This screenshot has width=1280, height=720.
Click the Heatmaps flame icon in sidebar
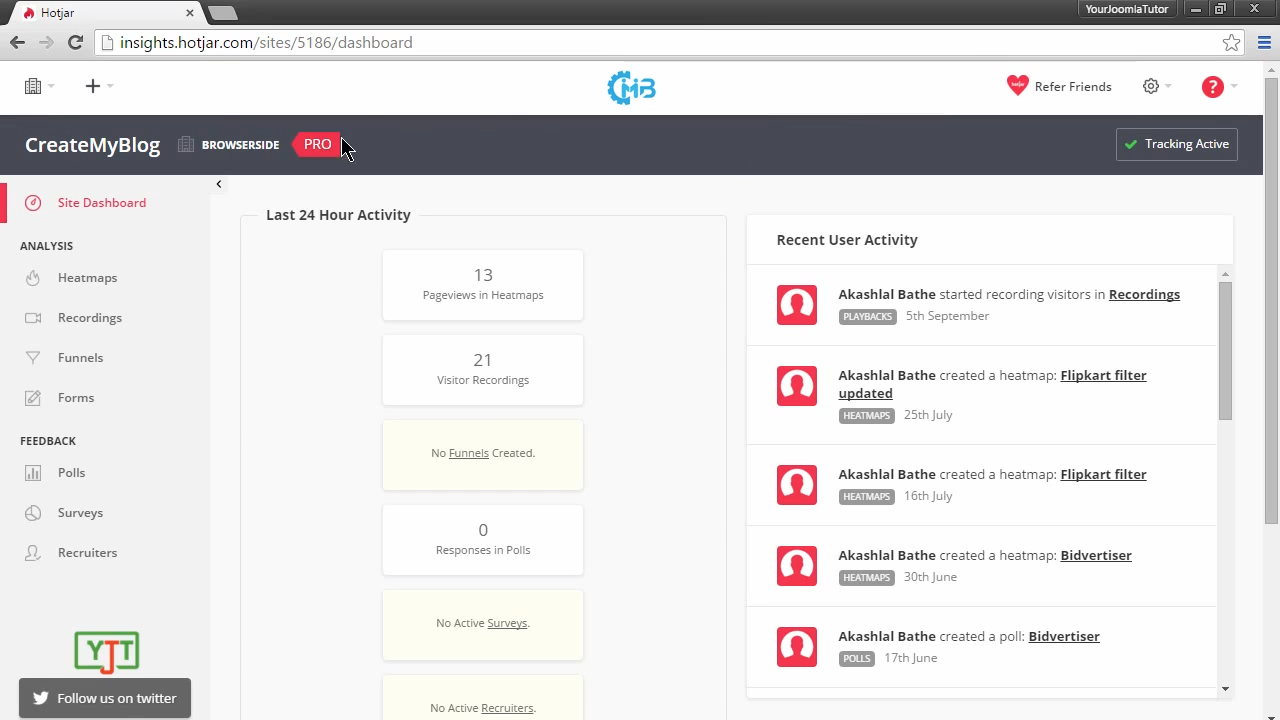point(33,278)
